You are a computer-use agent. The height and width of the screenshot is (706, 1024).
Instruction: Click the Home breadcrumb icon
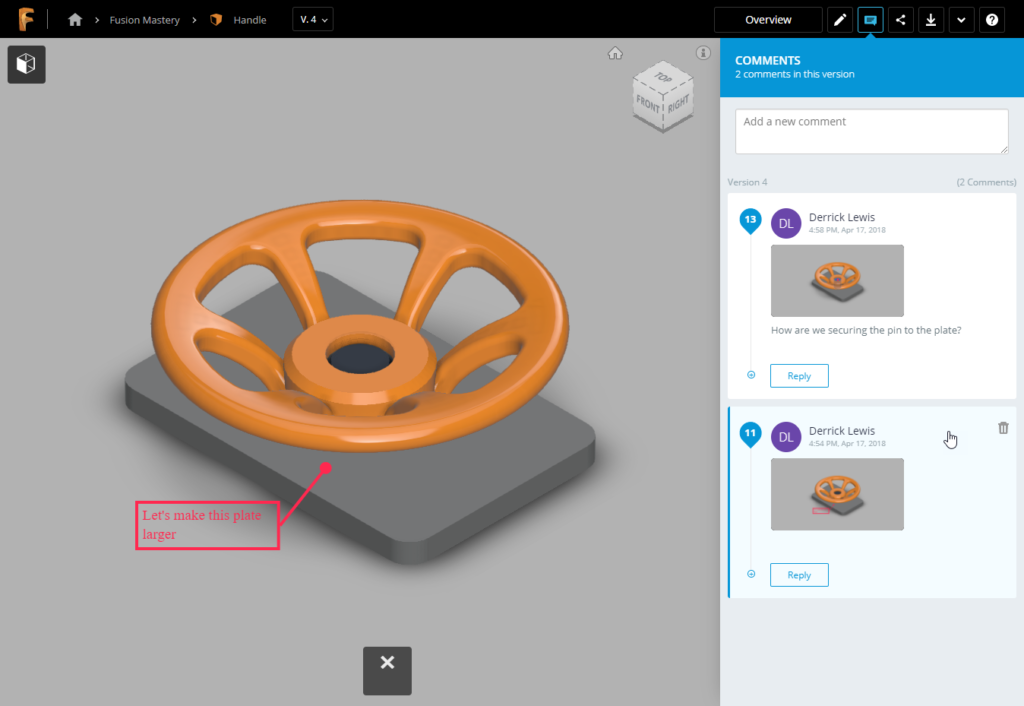pos(75,18)
